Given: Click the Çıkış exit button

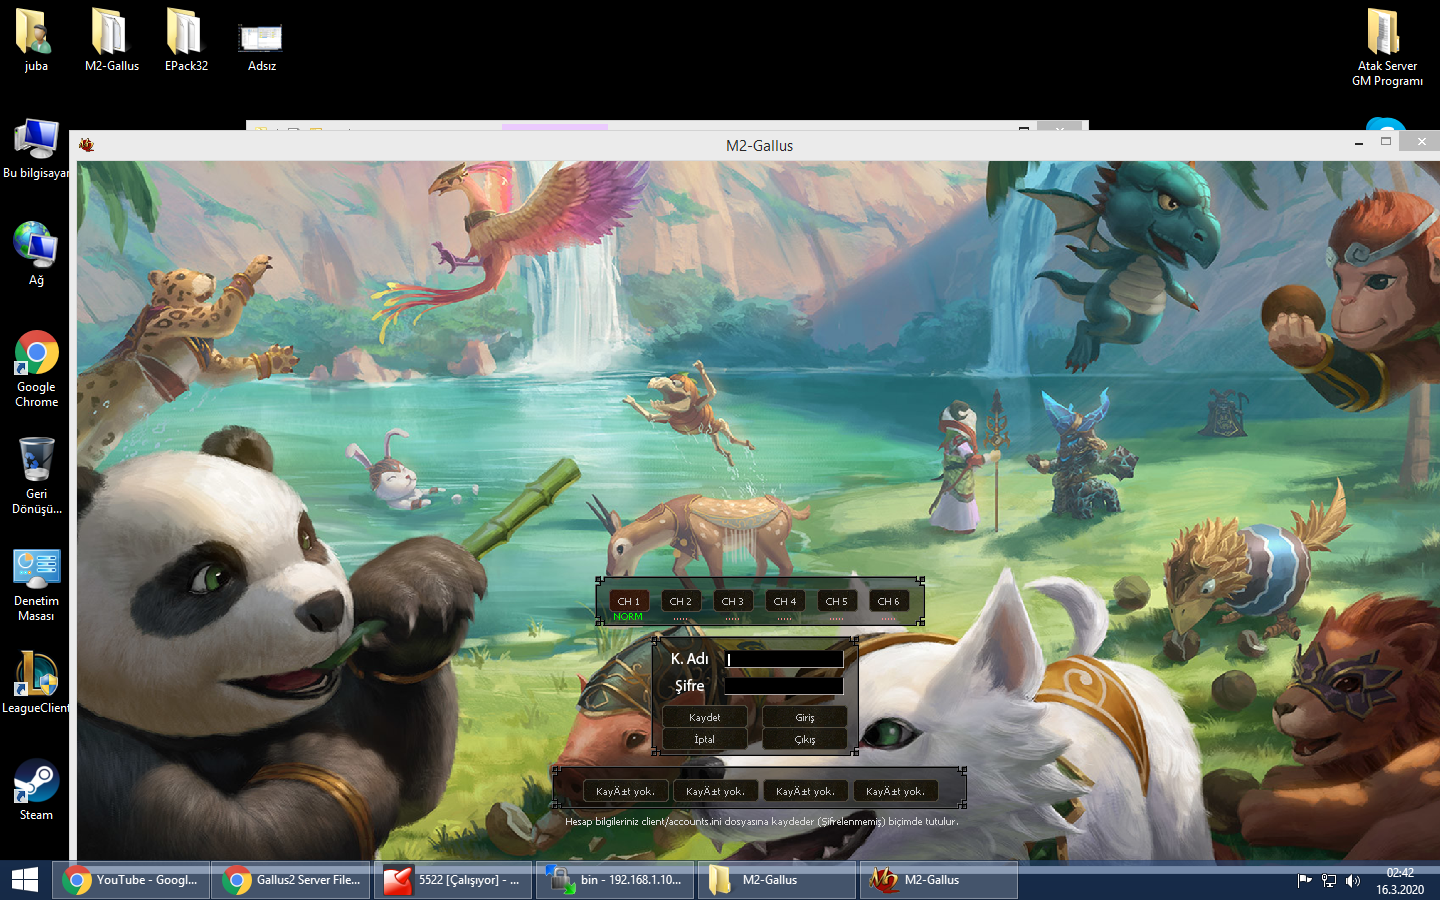Looking at the screenshot, I should coord(805,739).
